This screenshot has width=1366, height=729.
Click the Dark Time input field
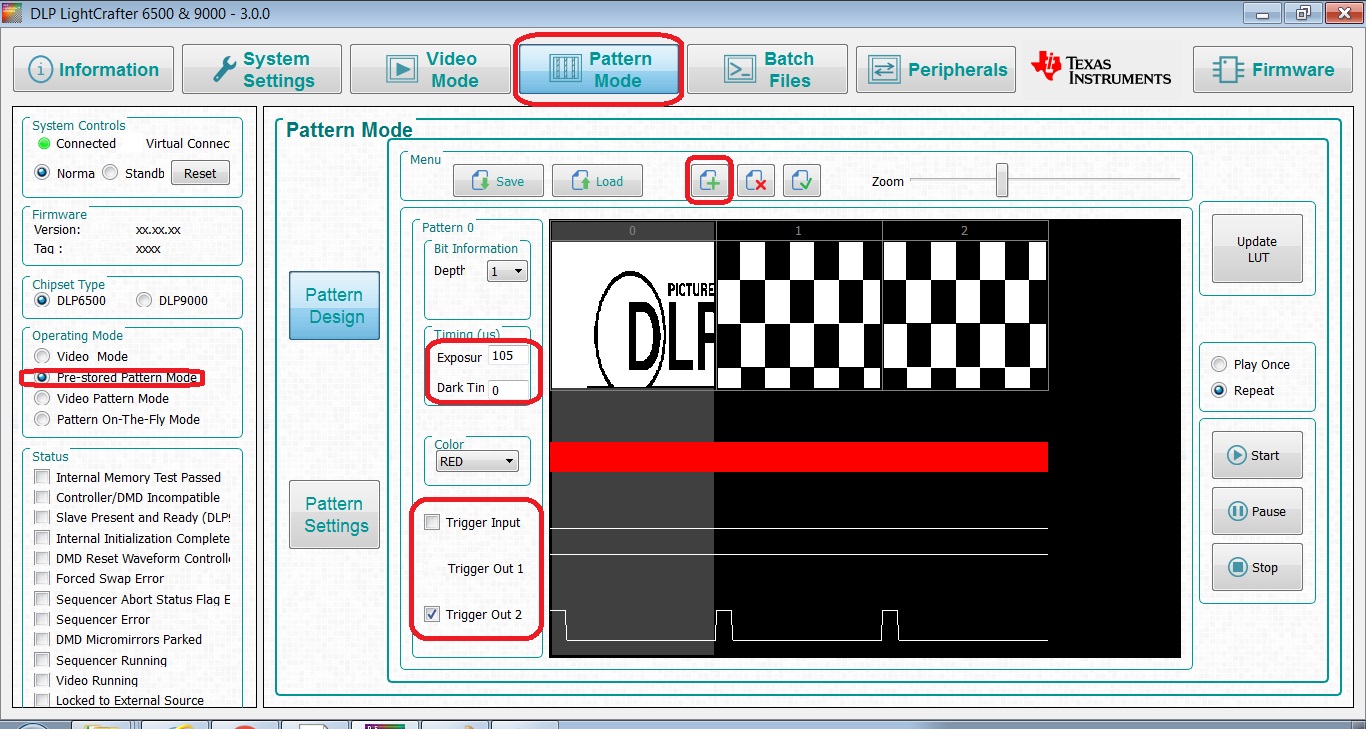coord(509,389)
